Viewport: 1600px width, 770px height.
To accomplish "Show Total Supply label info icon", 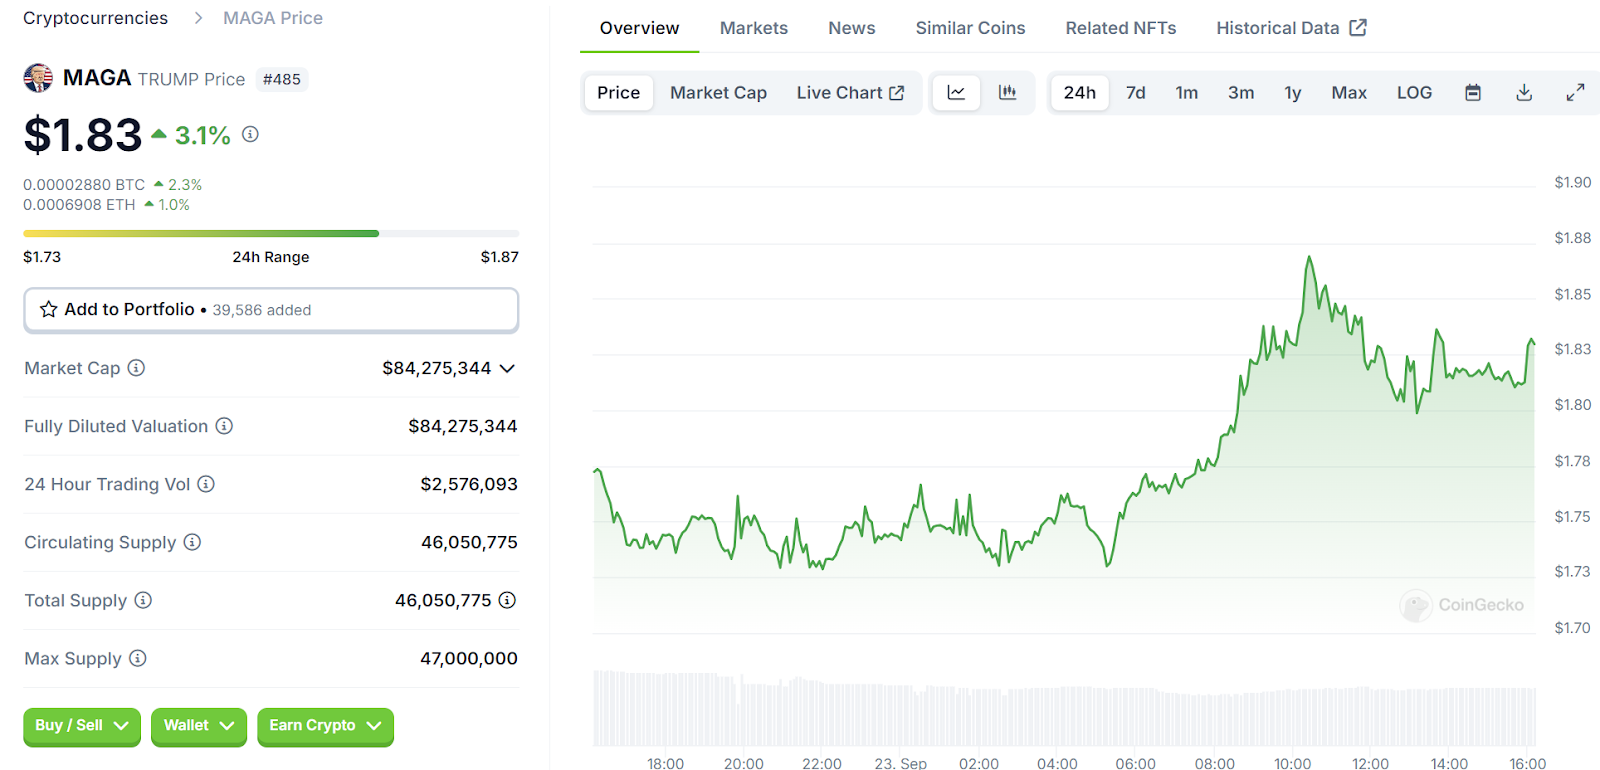I will coord(143,600).
